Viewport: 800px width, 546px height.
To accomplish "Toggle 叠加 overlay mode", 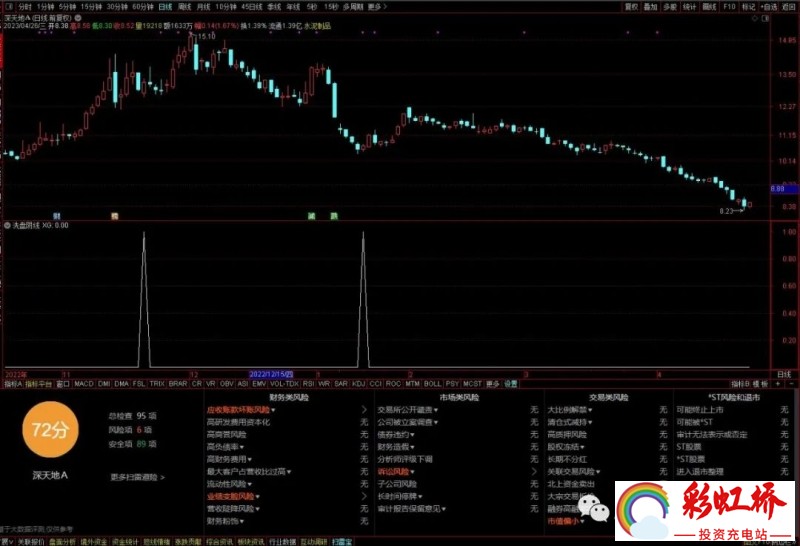I will pyautogui.click(x=651, y=6).
